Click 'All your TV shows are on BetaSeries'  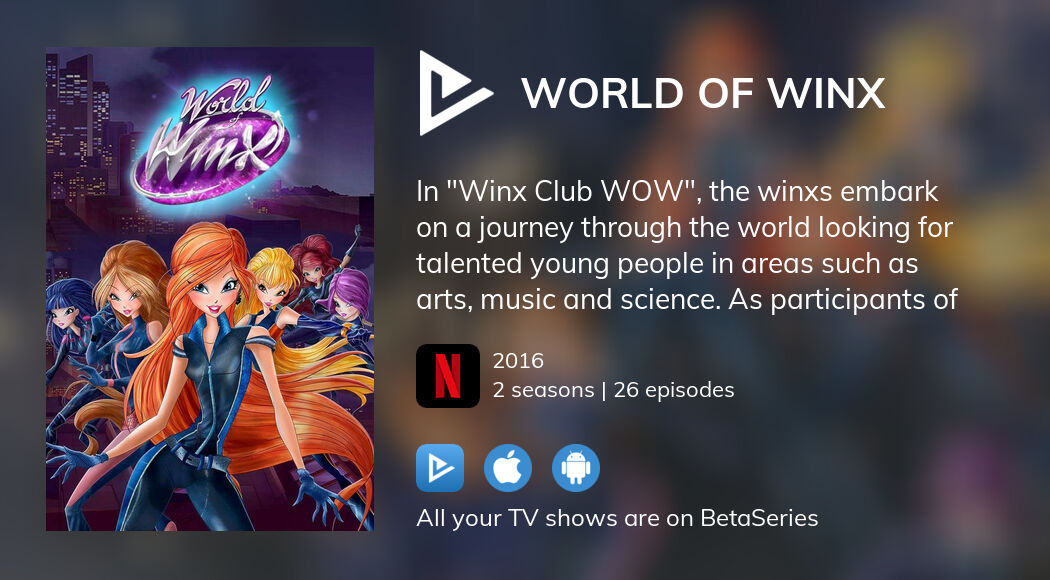point(617,518)
